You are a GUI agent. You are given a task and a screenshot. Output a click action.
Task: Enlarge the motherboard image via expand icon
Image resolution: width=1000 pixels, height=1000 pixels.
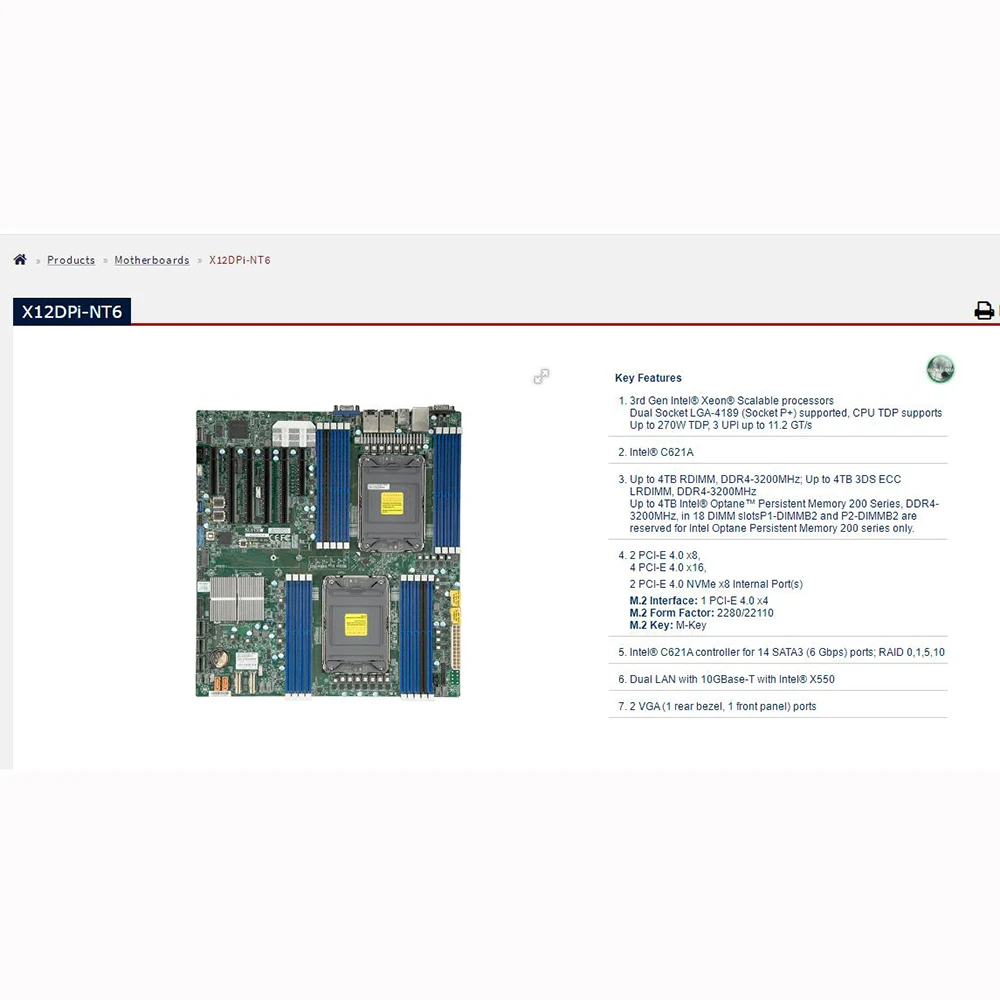click(x=541, y=377)
